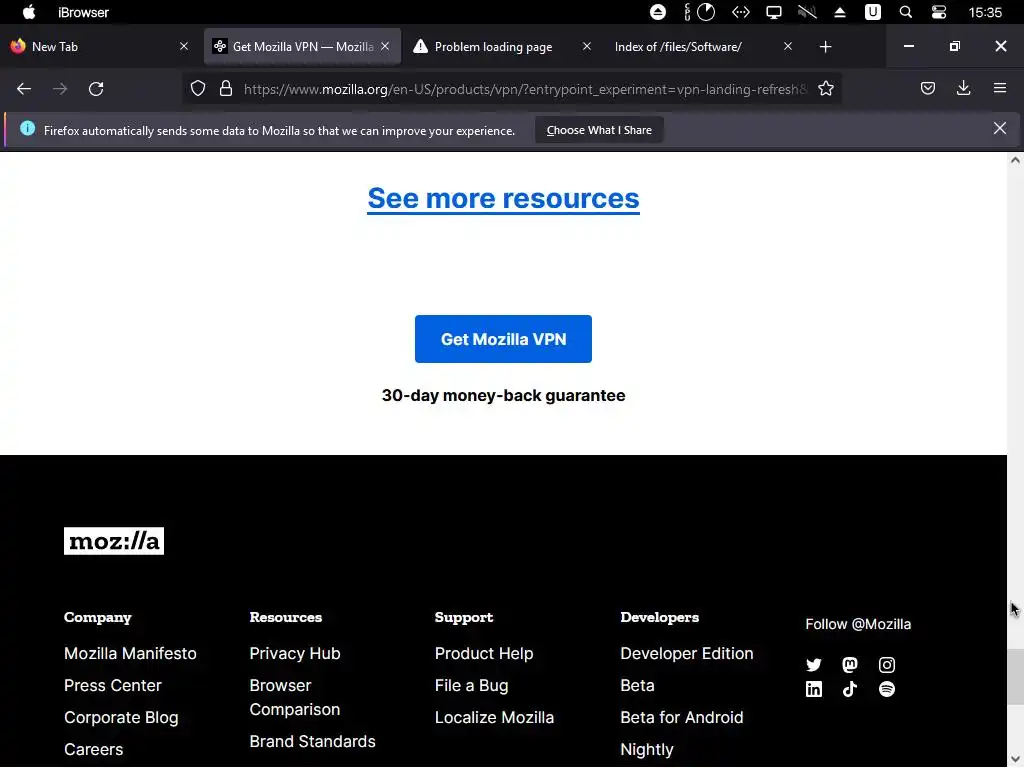Click the U icon in menu bar
Image resolution: width=1024 pixels, height=768 pixels.
pyautogui.click(x=872, y=12)
